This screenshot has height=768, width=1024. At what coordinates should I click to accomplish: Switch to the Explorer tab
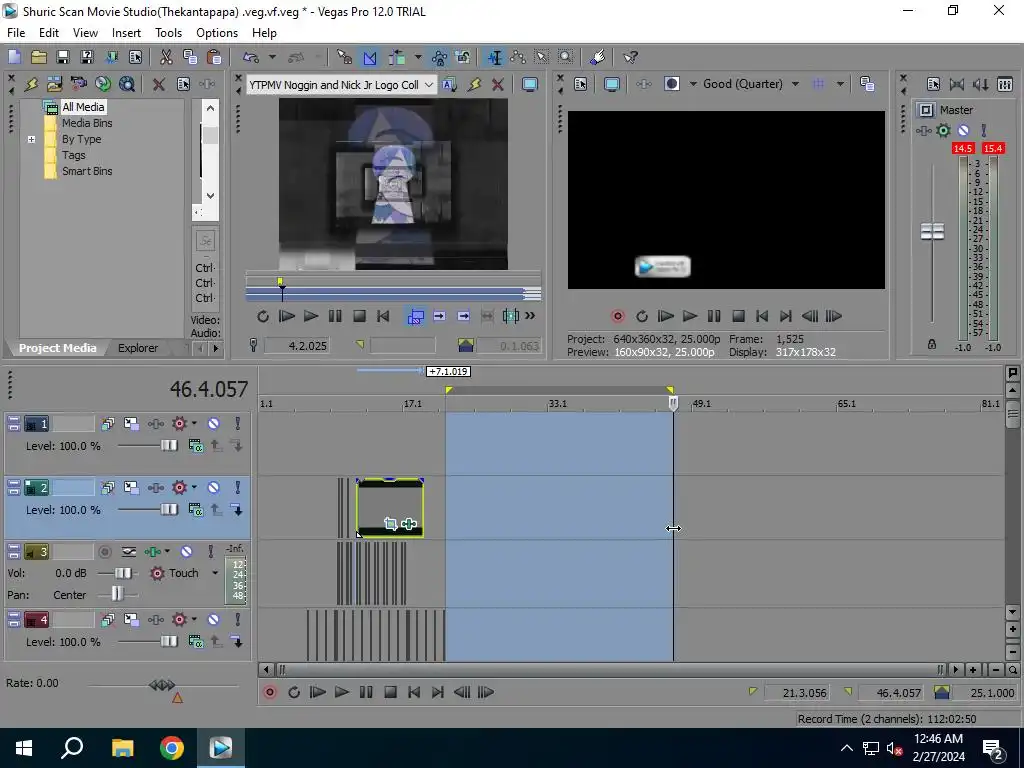[137, 348]
